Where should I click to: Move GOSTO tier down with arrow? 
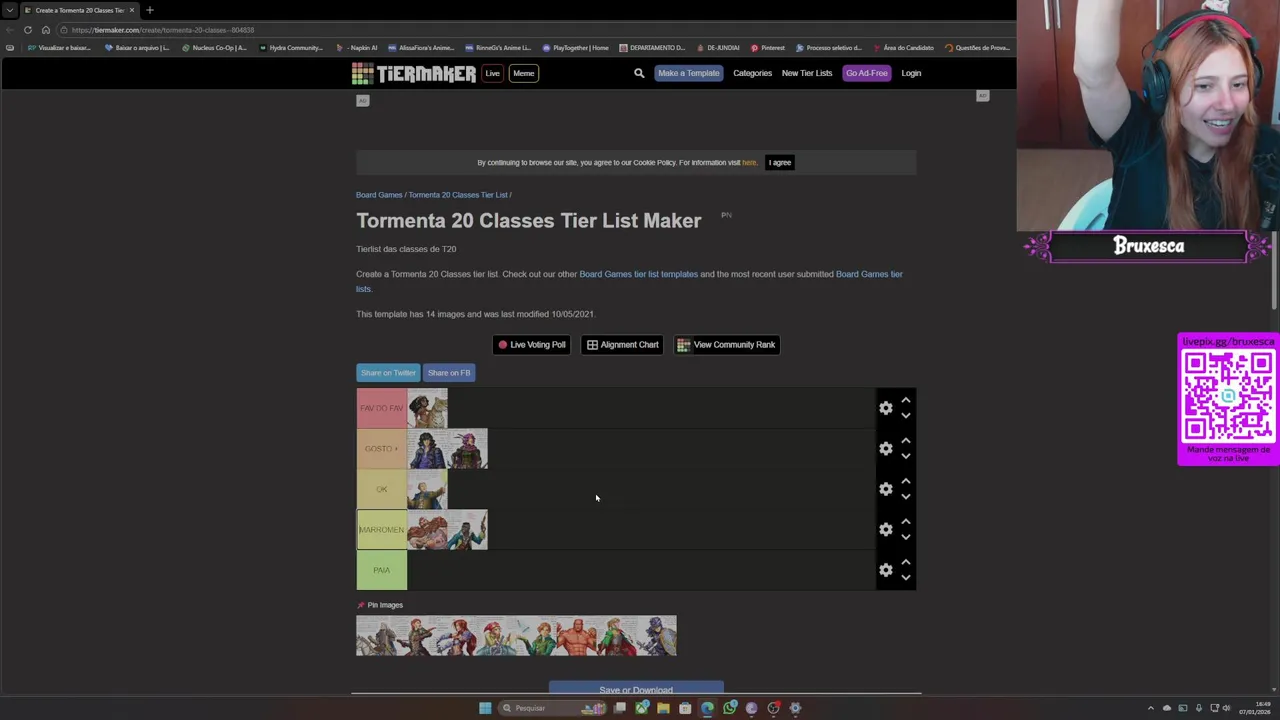905,456
